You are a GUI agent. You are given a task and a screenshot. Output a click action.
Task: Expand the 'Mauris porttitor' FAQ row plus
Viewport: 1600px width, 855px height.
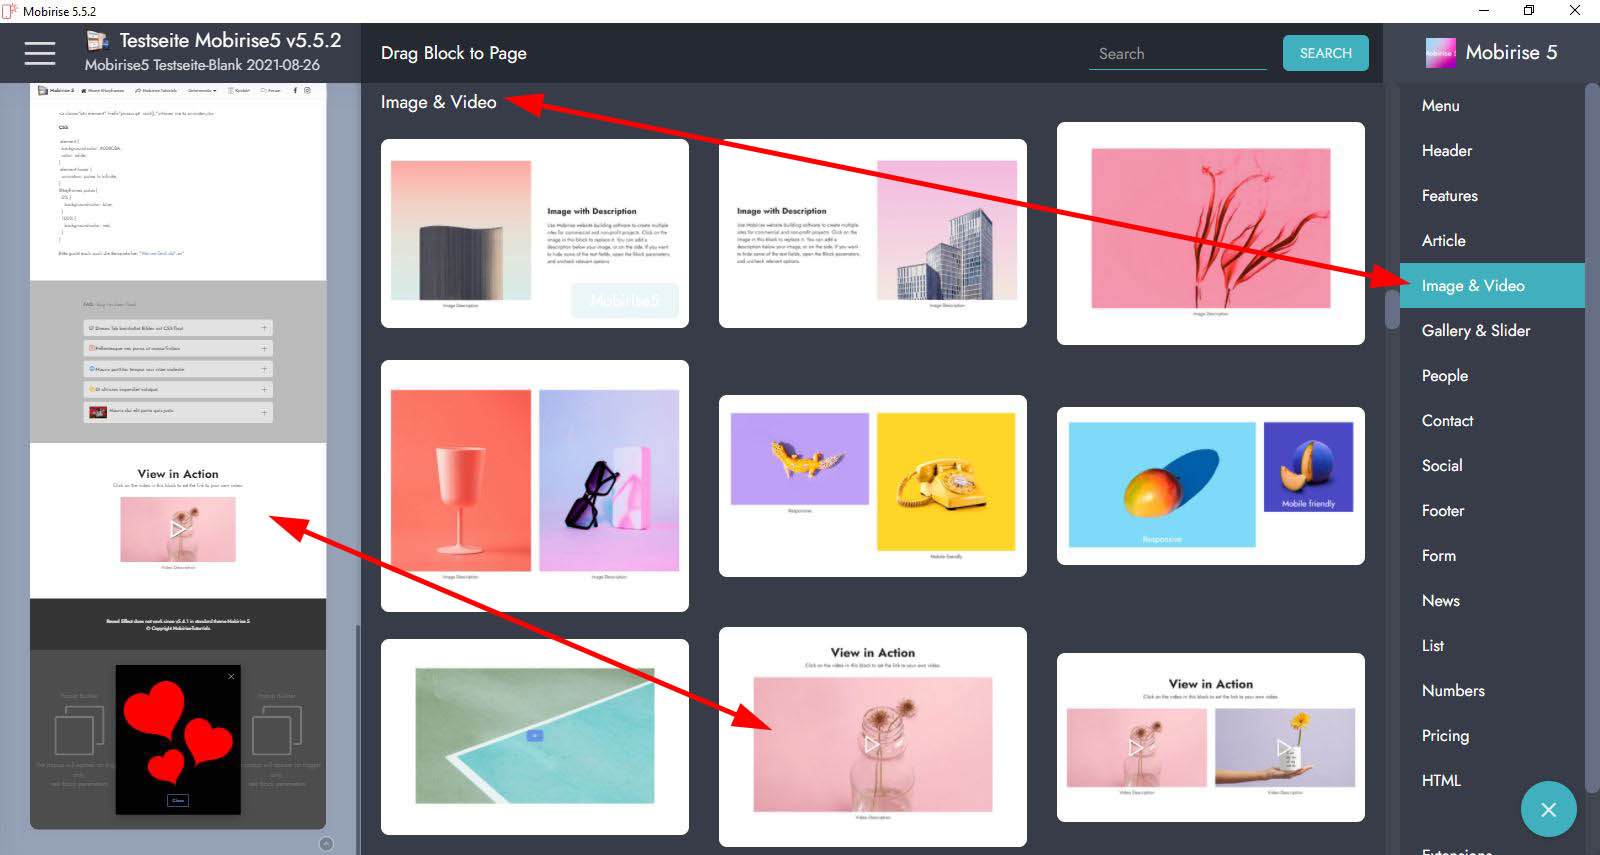click(264, 369)
